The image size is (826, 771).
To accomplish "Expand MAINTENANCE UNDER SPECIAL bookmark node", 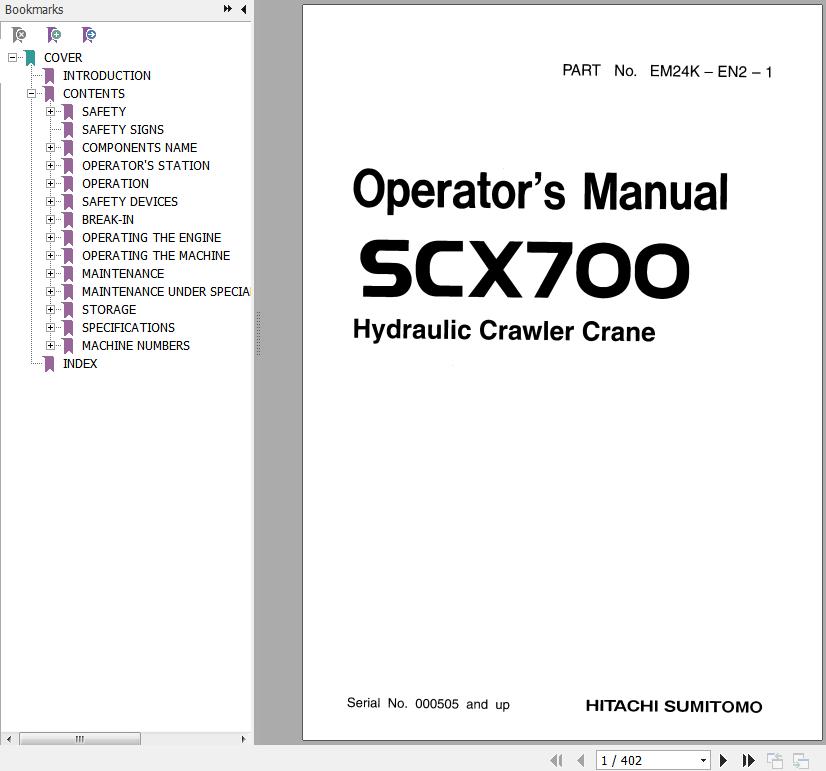I will (x=51, y=291).
